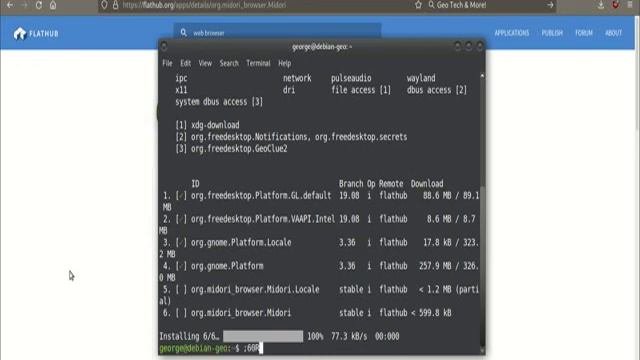The width and height of the screenshot is (640, 360).
Task: Click the Download column header
Action: coord(427,184)
